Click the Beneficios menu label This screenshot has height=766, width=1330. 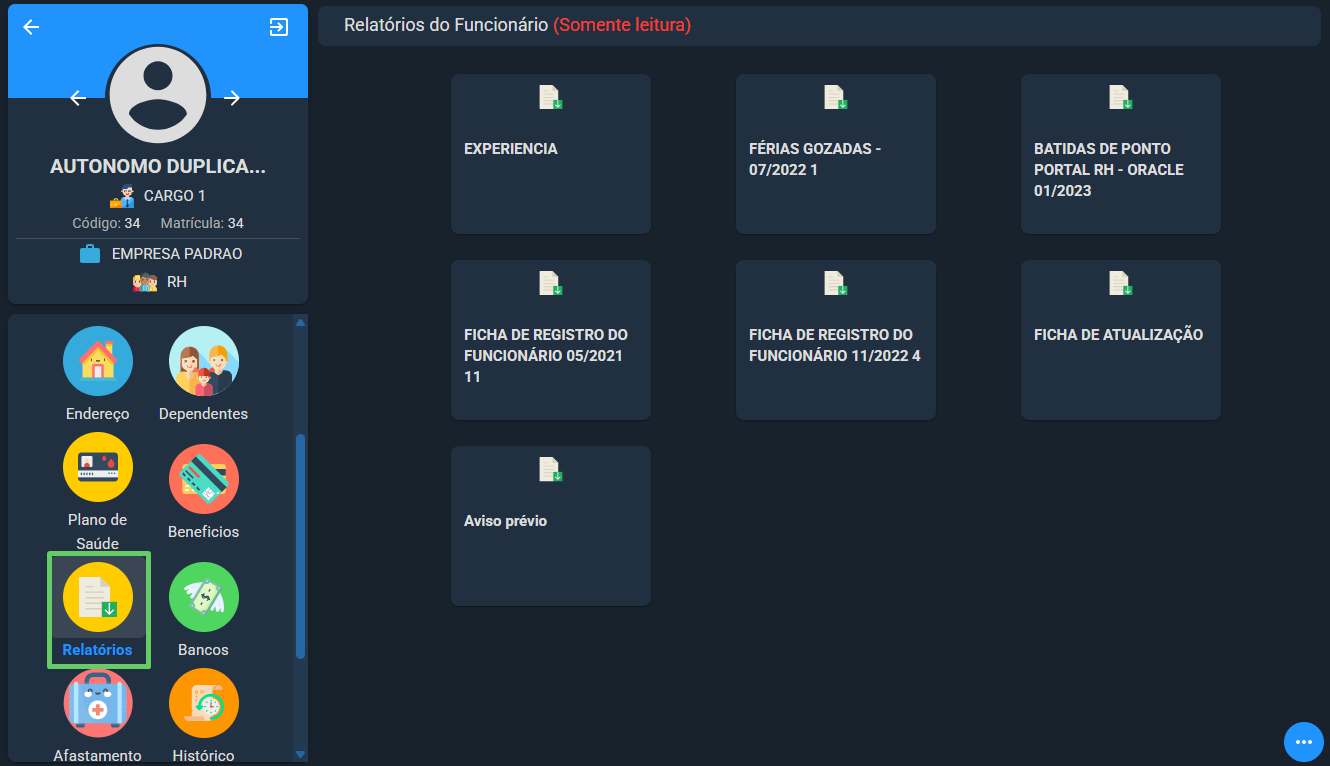(204, 532)
